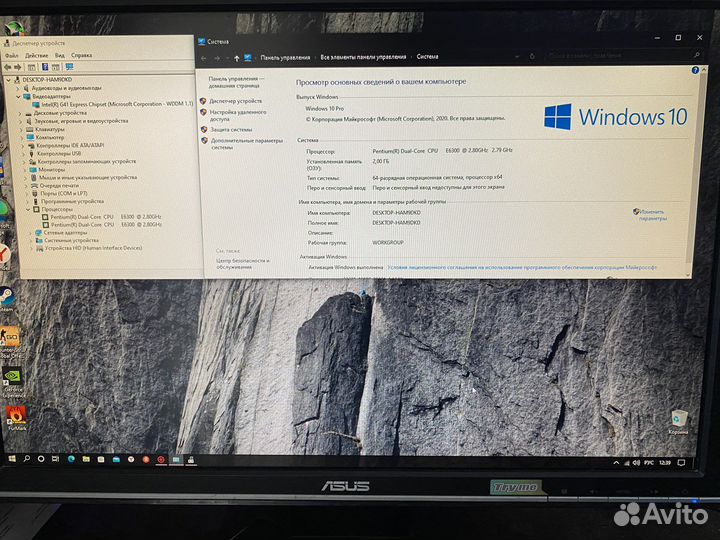Click the up-level arrow in System window

click(x=236, y=58)
